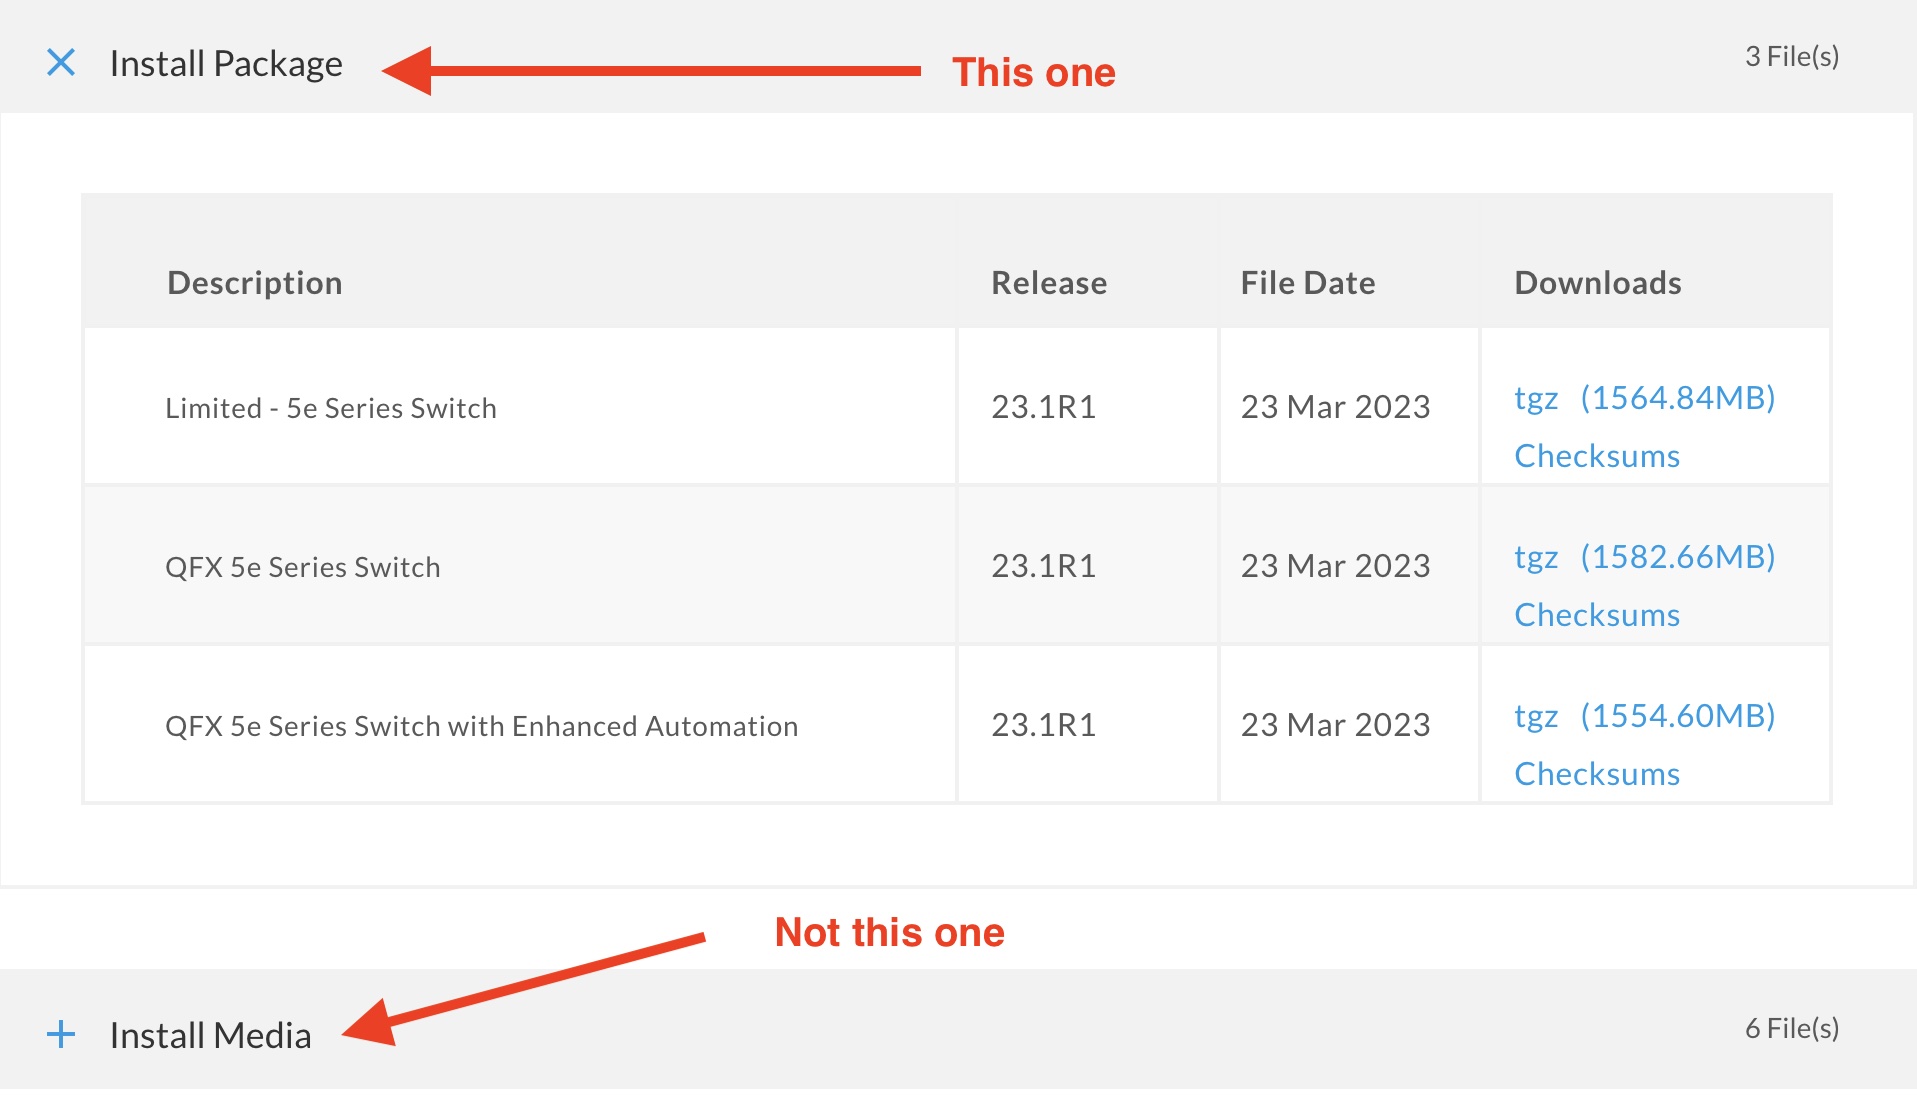The width and height of the screenshot is (1917, 1096).
Task: Click the 6 File(s) count label
Action: (x=1792, y=1028)
